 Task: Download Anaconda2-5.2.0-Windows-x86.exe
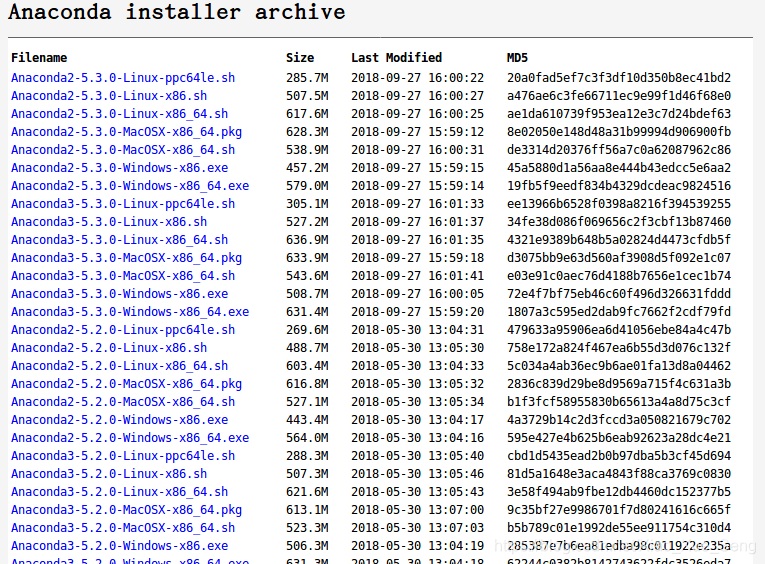pos(120,420)
